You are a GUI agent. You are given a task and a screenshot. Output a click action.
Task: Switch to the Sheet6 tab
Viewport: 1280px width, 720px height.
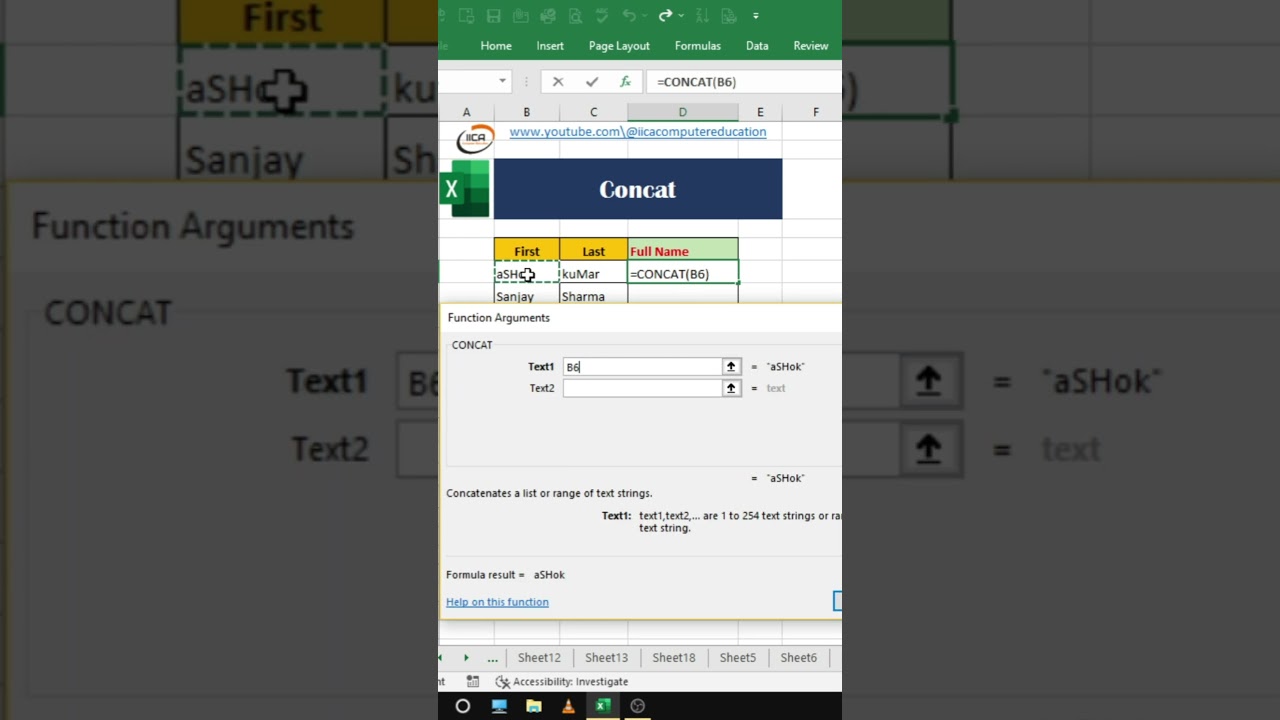(798, 658)
